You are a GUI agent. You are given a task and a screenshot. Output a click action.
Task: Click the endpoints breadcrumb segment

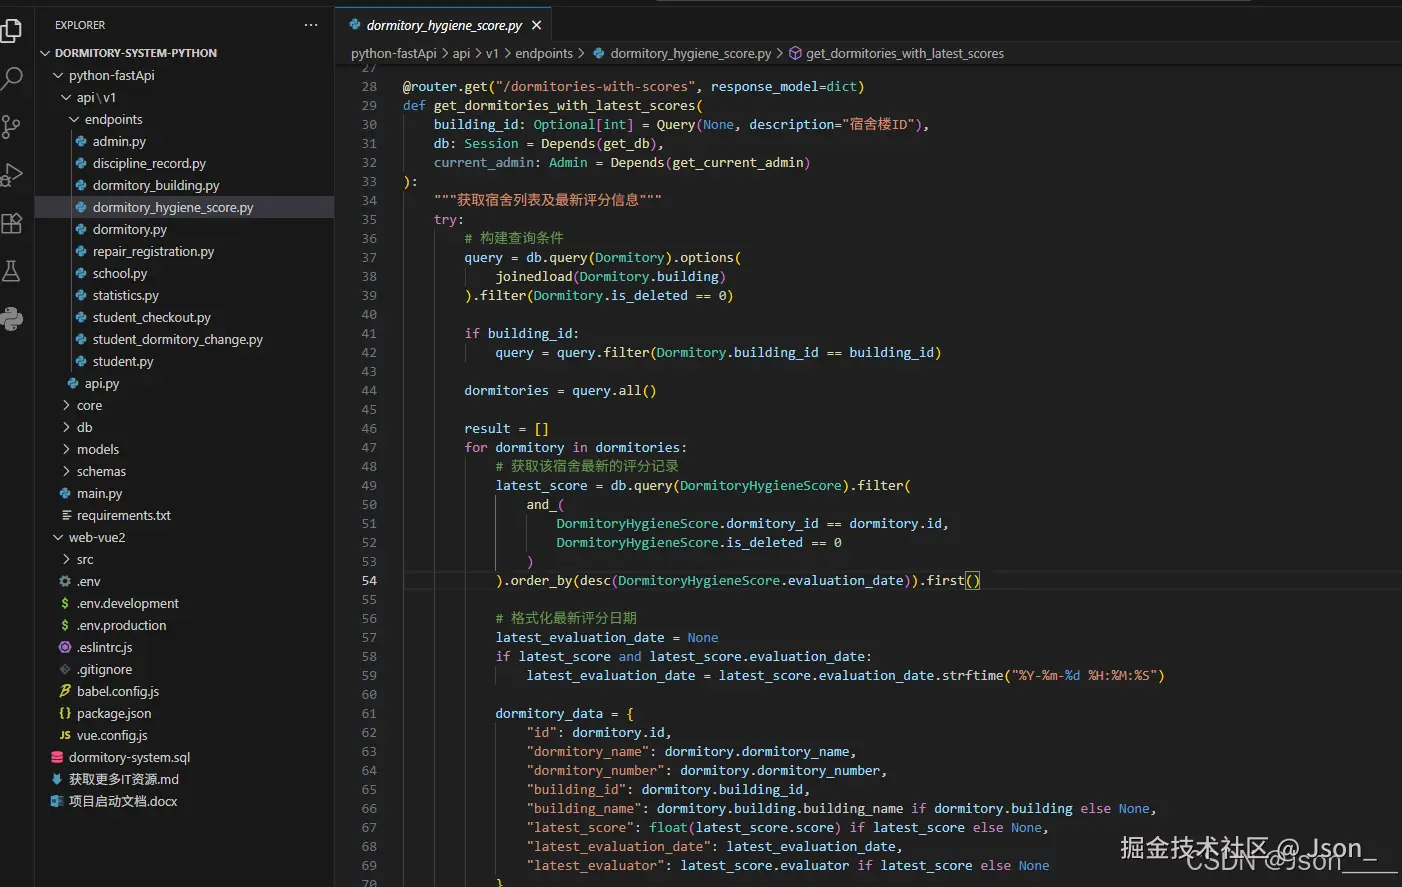pos(544,54)
